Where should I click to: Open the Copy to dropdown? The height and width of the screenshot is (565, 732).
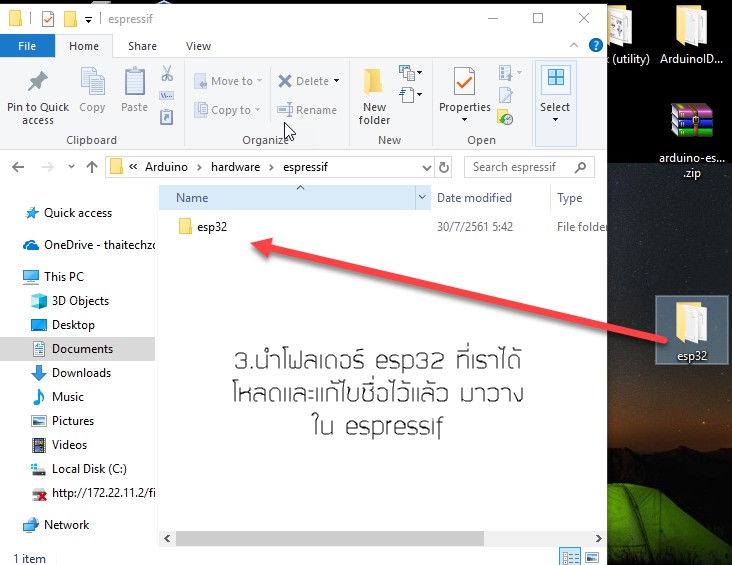click(257, 110)
